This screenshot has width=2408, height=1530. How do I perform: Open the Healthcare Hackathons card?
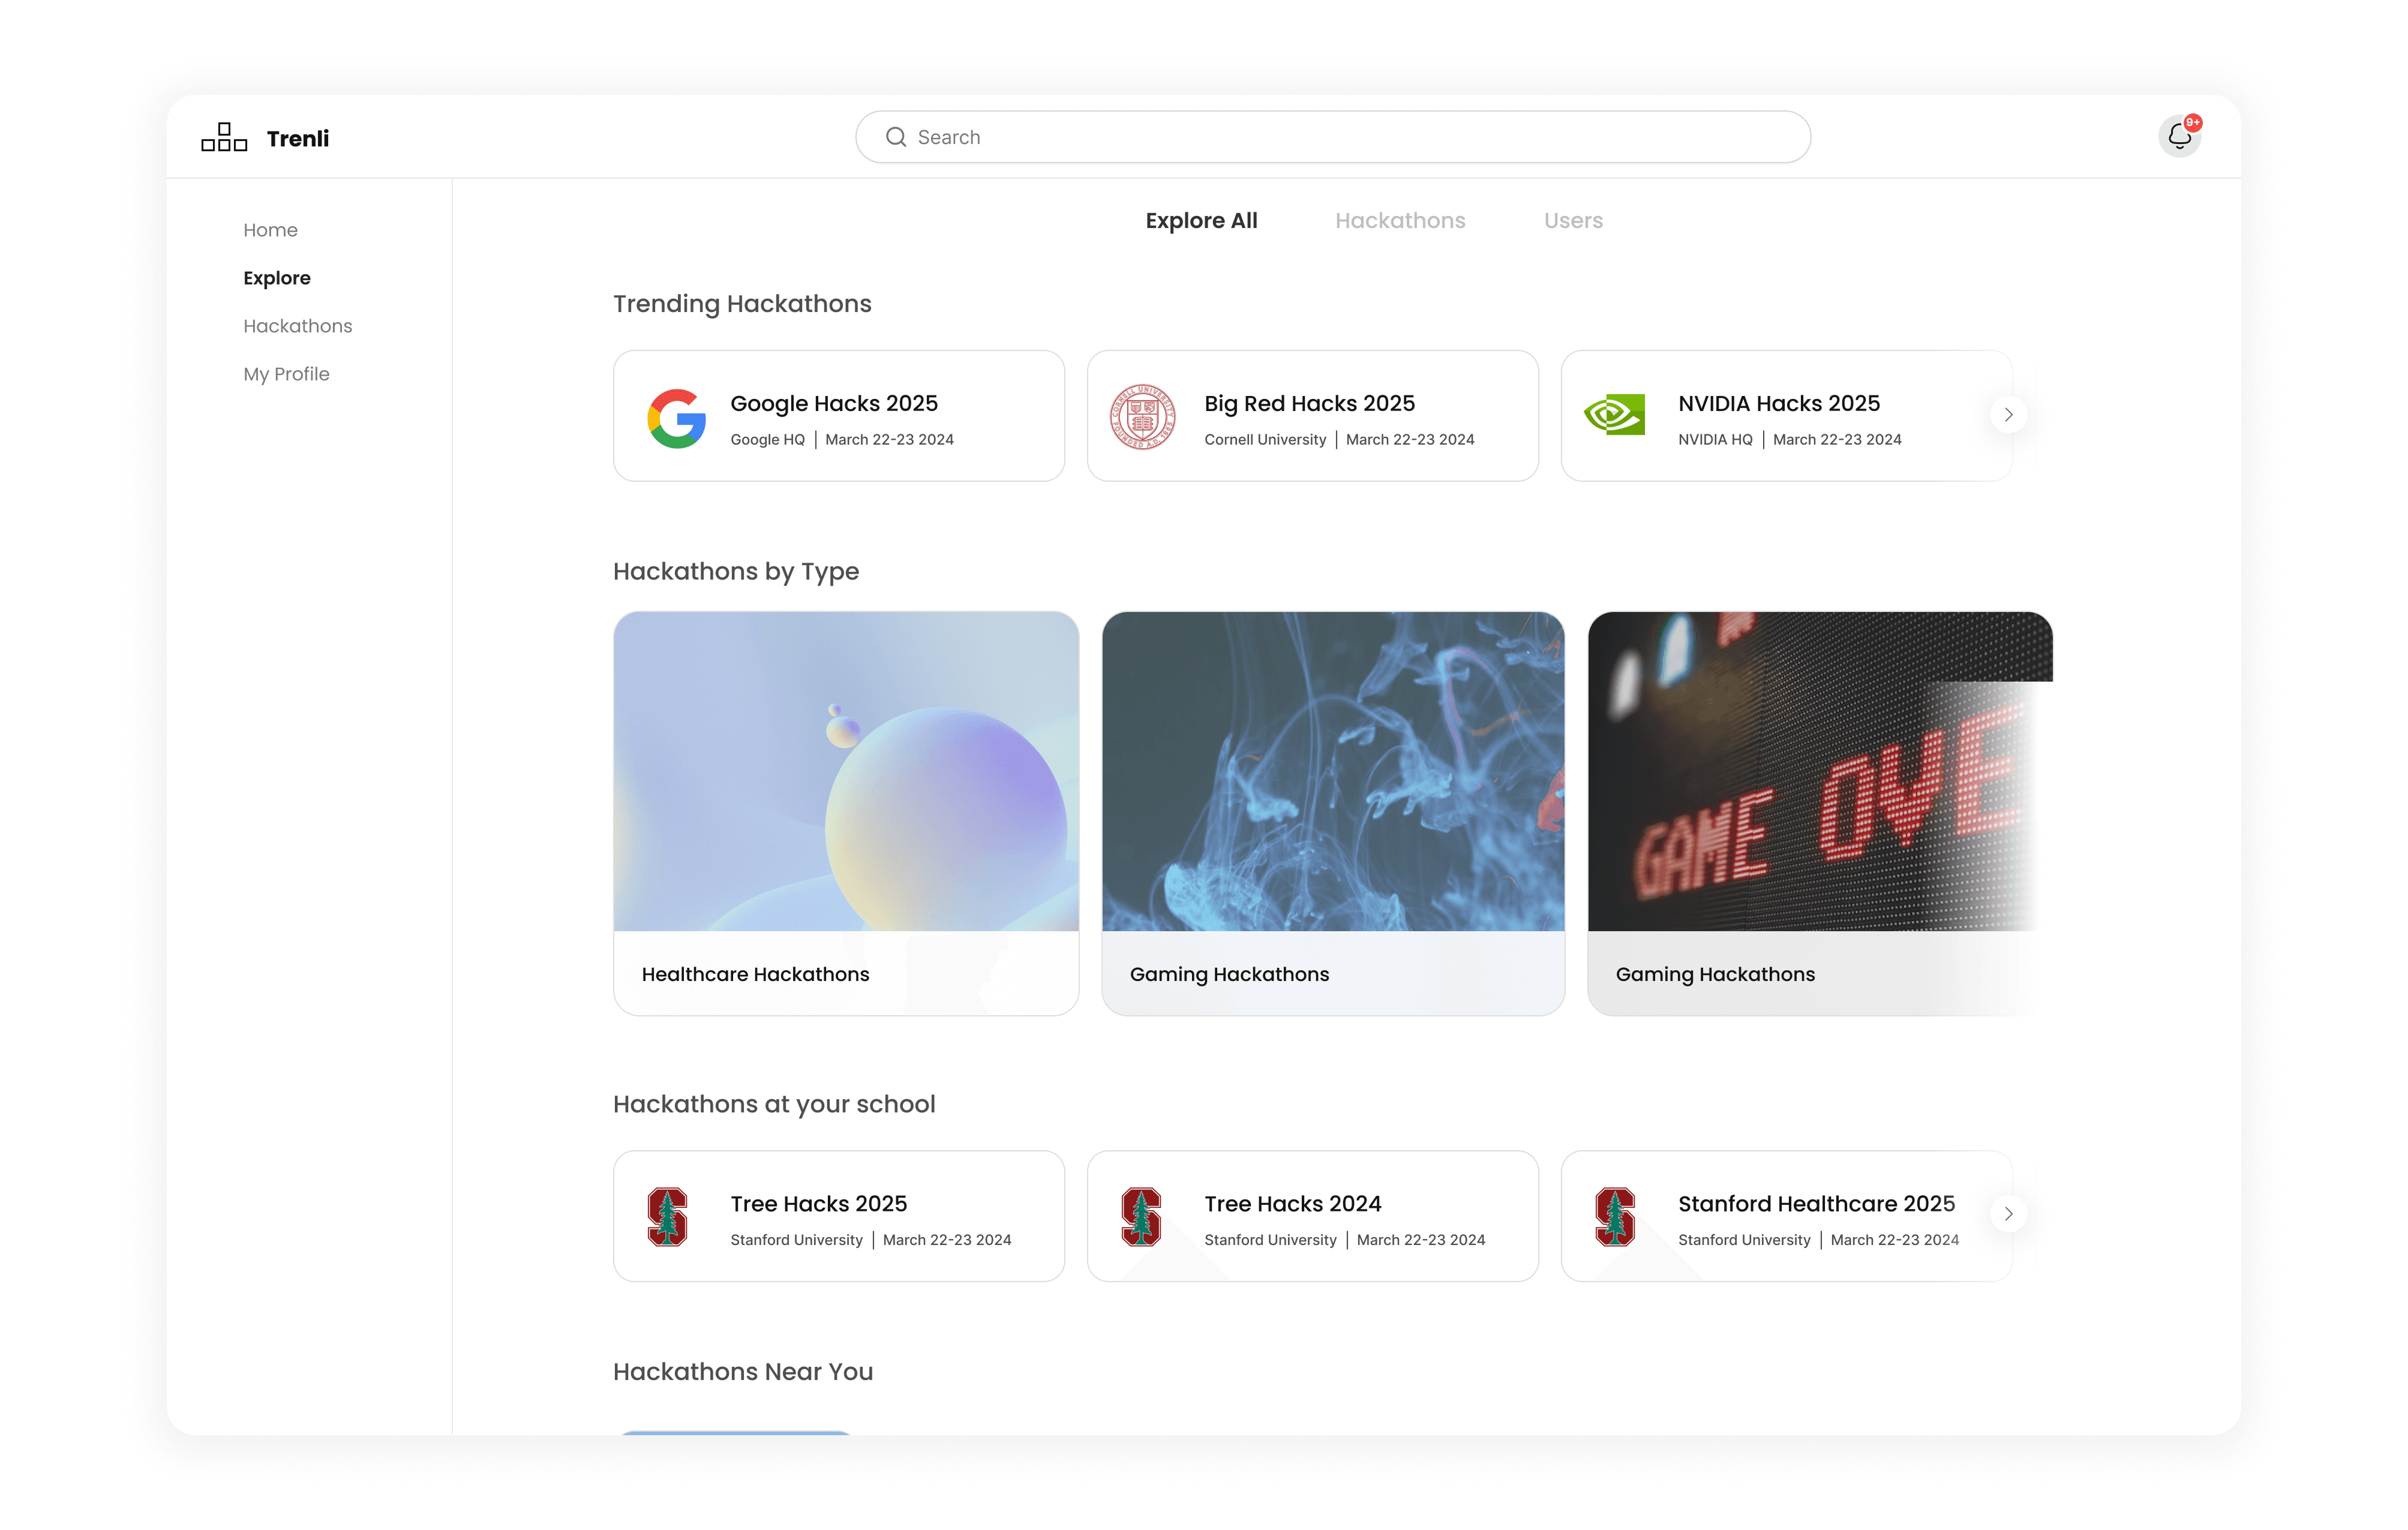click(x=845, y=813)
